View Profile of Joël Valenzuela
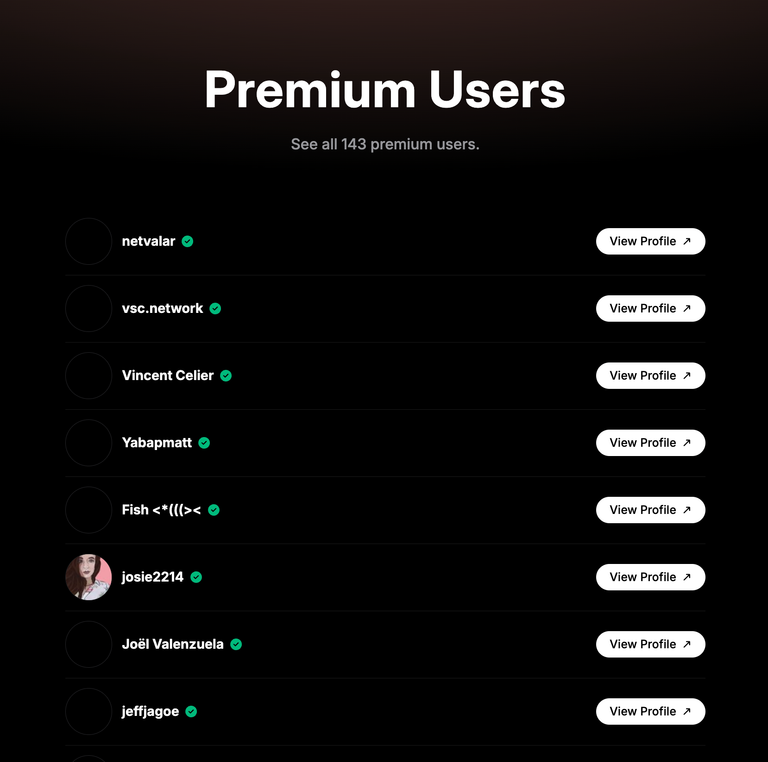 coord(650,644)
